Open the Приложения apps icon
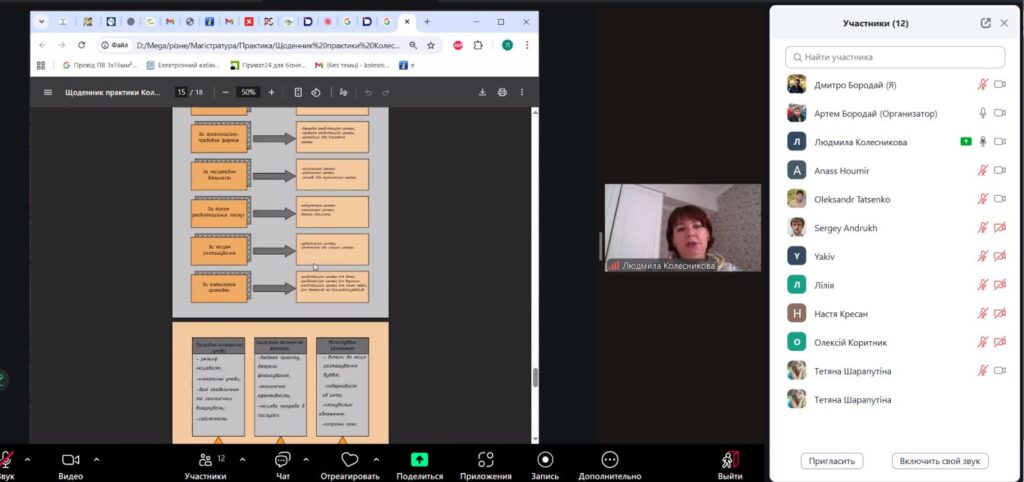 pyautogui.click(x=485, y=459)
